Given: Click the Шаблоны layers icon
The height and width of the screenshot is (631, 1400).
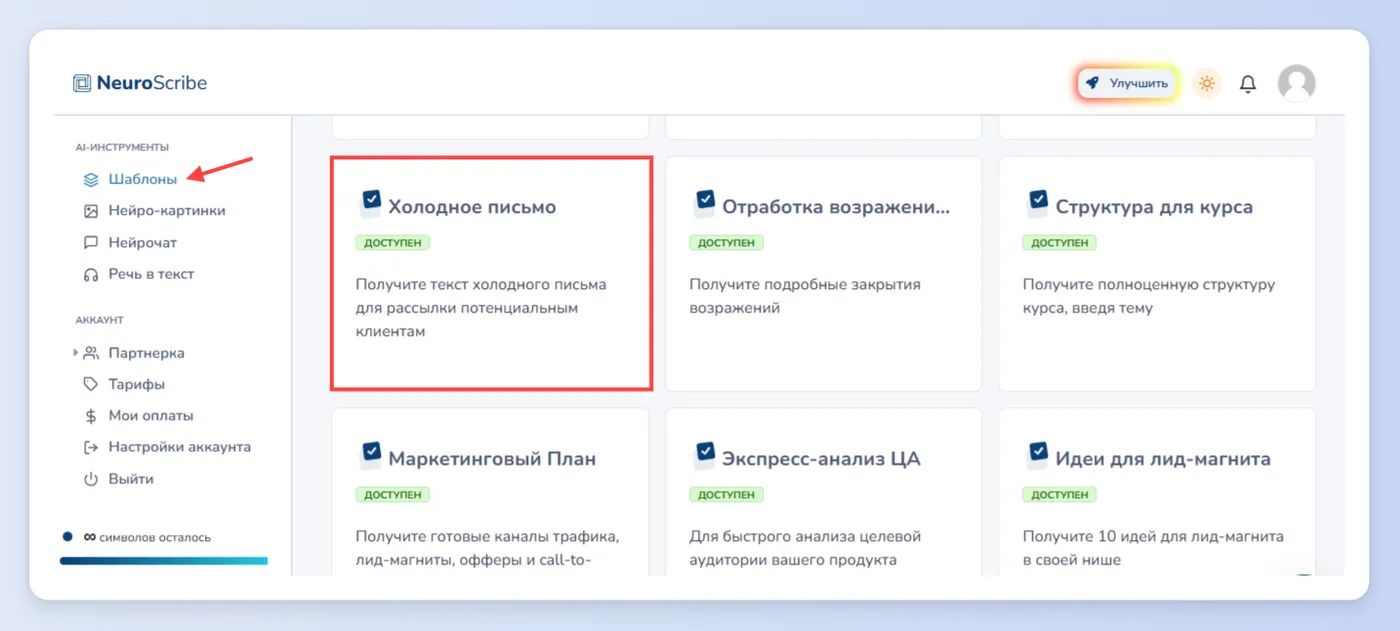Looking at the screenshot, I should pyautogui.click(x=91, y=180).
